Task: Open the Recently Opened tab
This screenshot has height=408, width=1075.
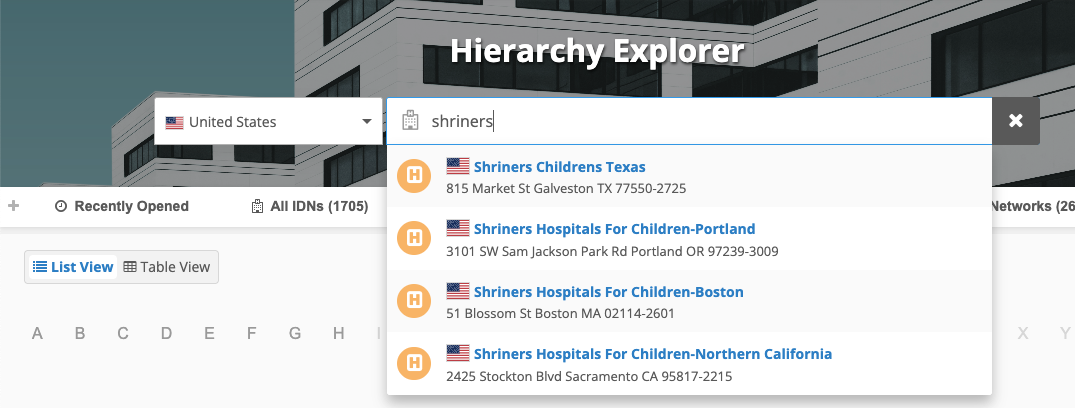Action: pyautogui.click(x=121, y=206)
